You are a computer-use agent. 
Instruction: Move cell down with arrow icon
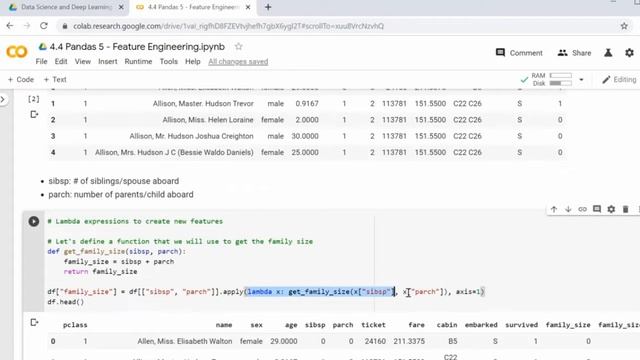coord(568,209)
